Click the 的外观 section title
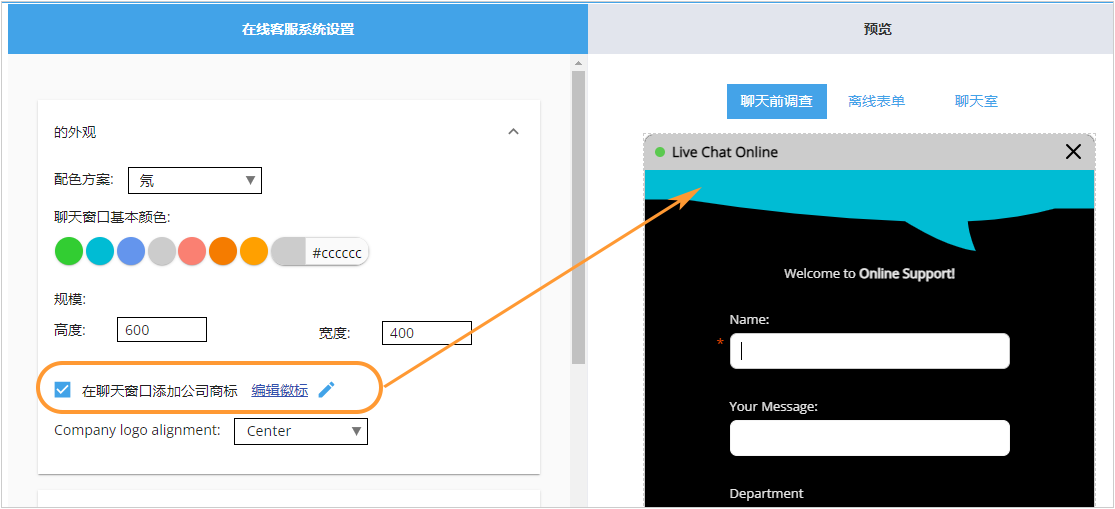Viewport: 1115px width, 509px height. (75, 132)
